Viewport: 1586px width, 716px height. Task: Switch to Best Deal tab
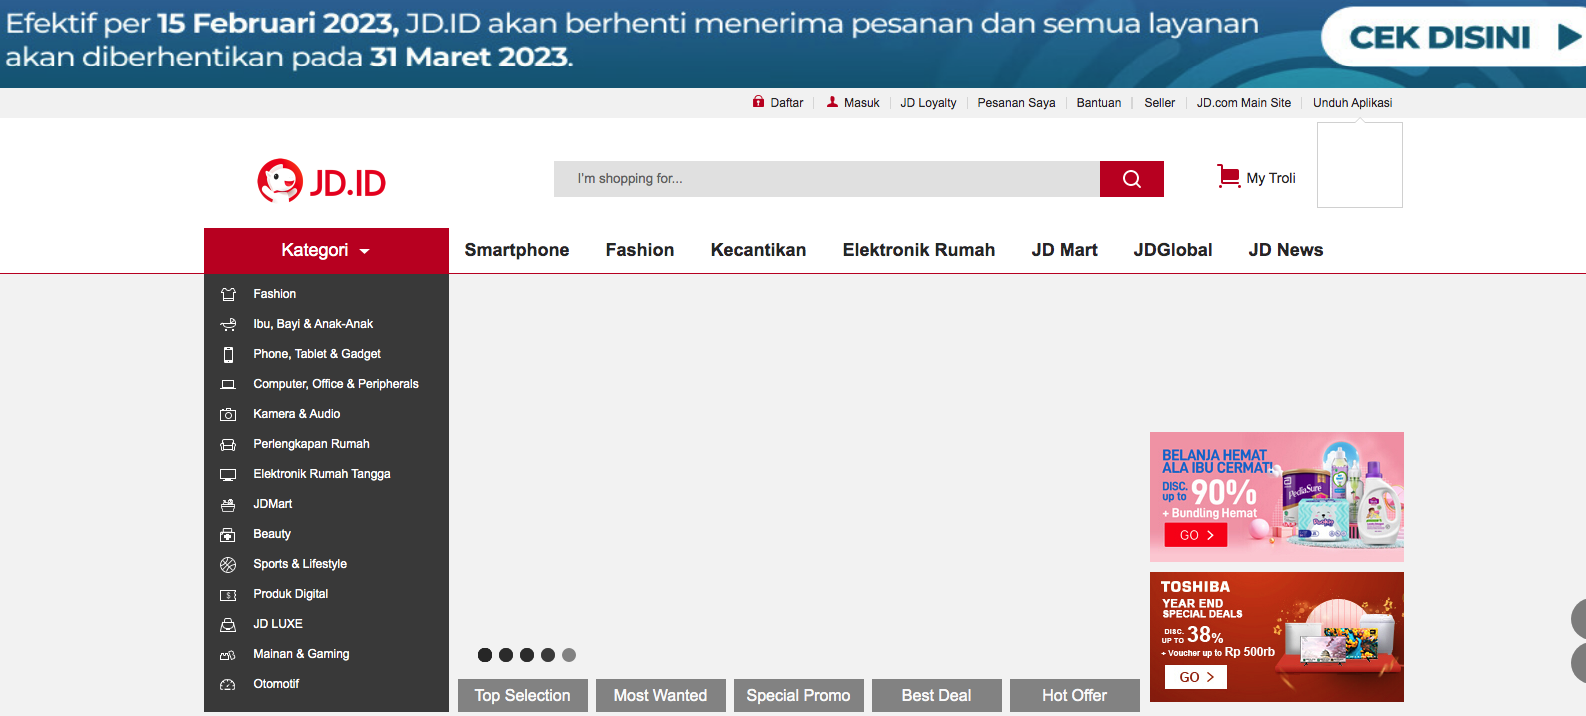937,696
